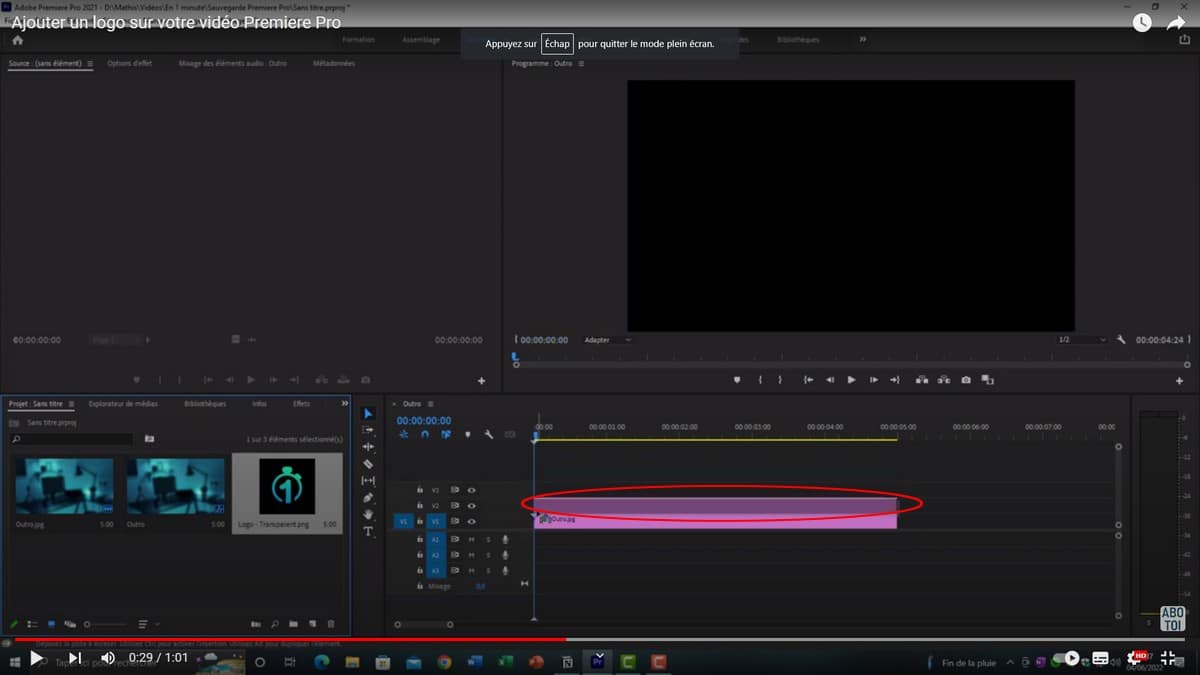1200x675 pixels.
Task: Open the Adapter zoom level dropdown
Action: [x=607, y=340]
